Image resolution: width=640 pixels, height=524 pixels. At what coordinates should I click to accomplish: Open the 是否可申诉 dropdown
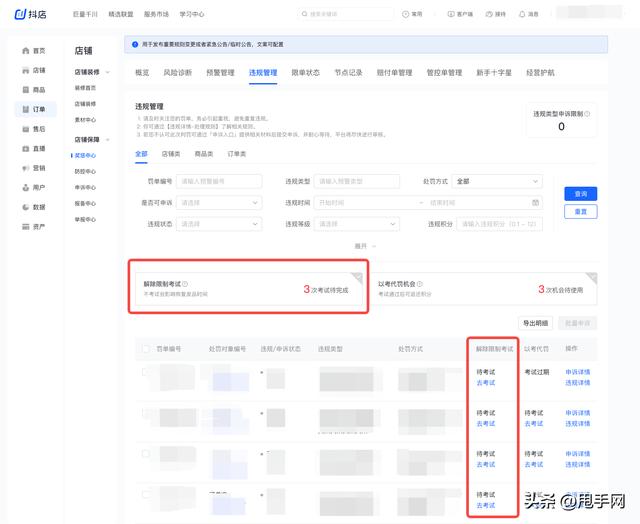click(x=218, y=202)
